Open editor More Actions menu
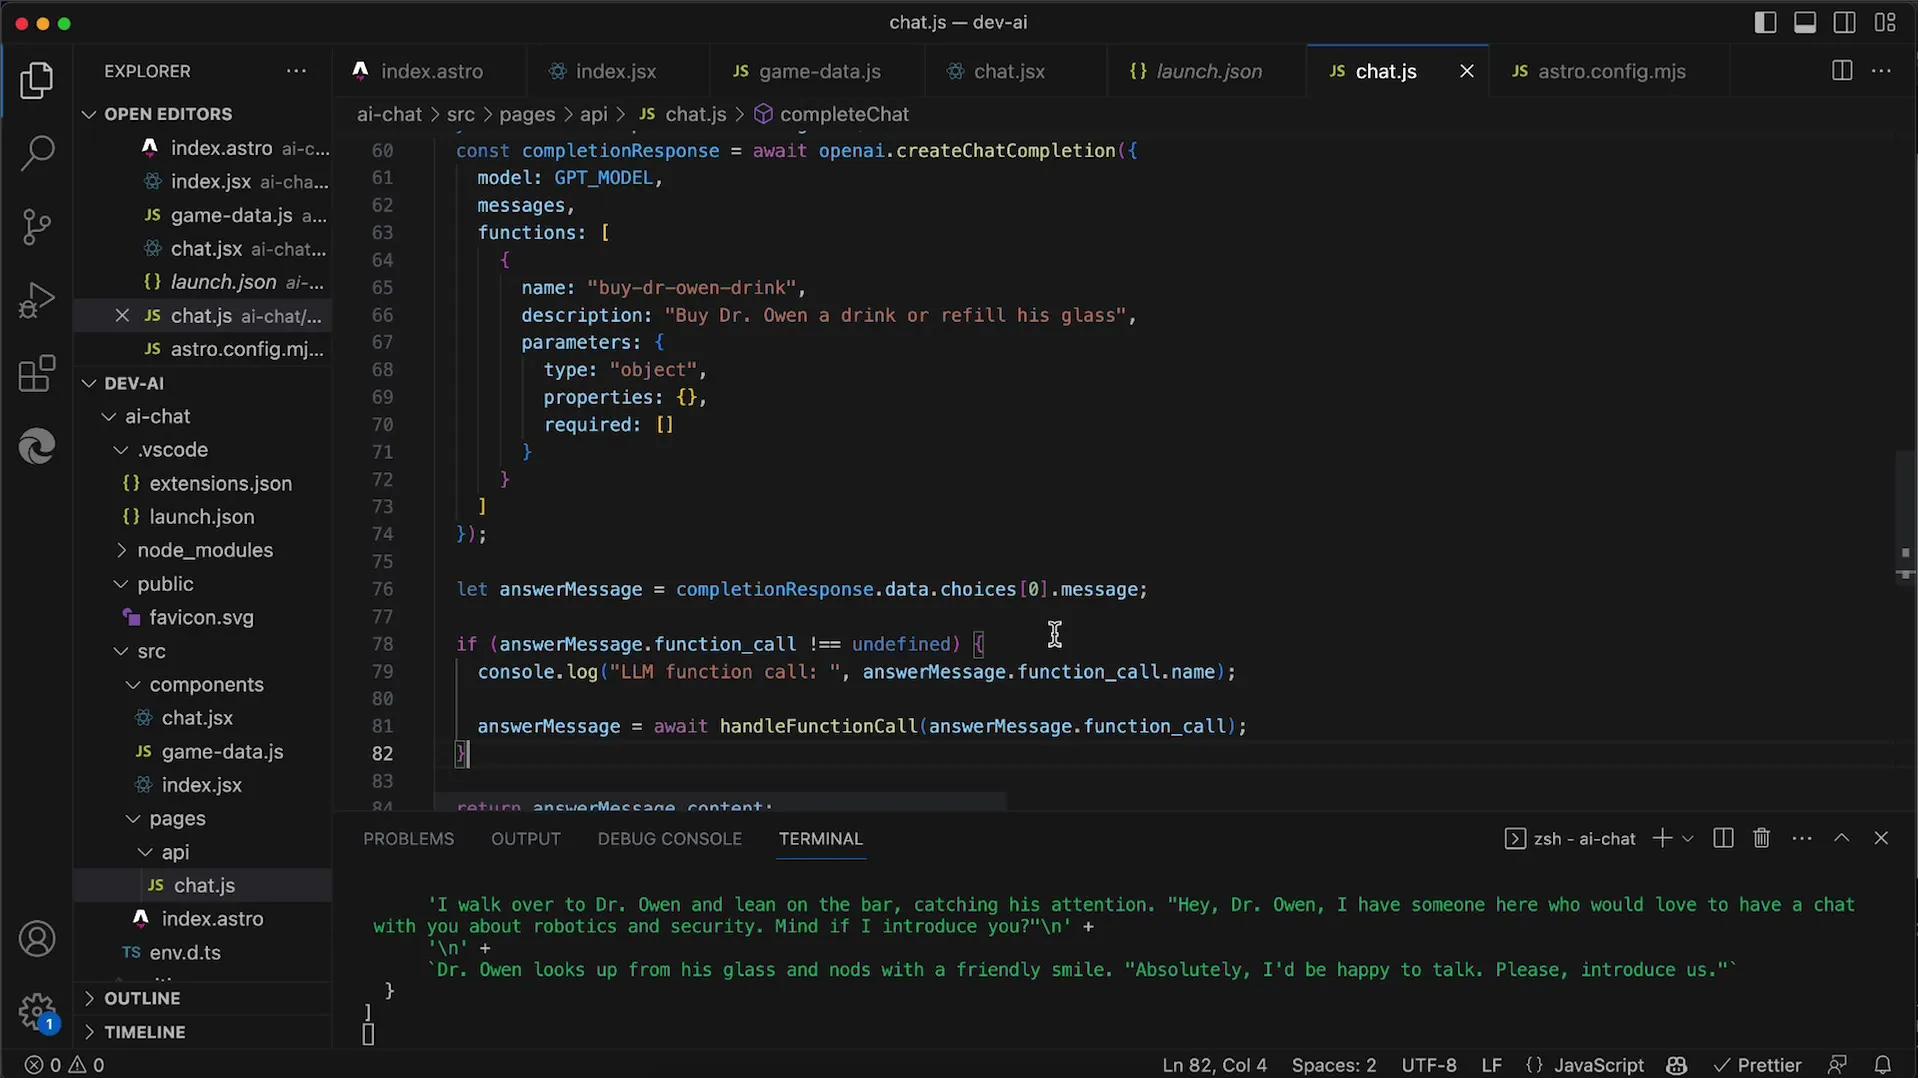 [1881, 71]
